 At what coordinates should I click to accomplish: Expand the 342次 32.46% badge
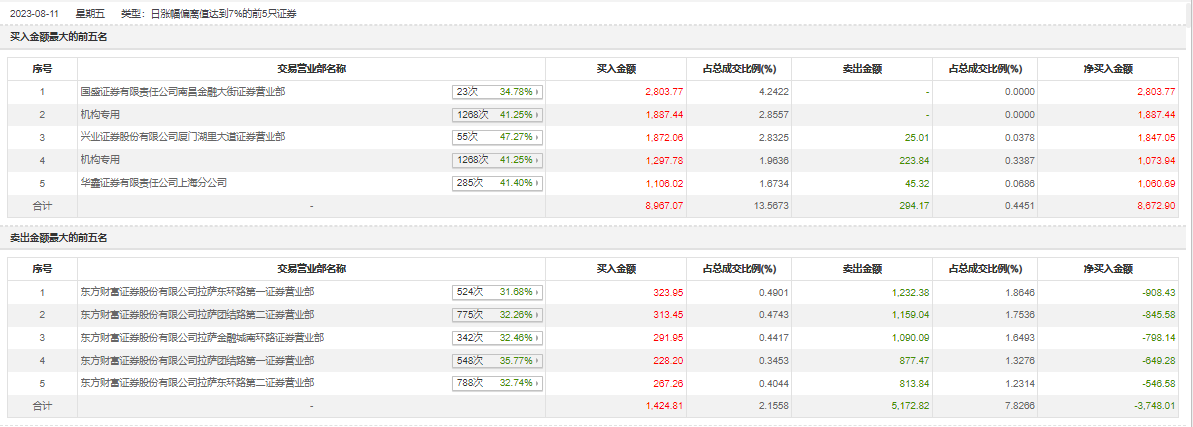[x=497, y=338]
